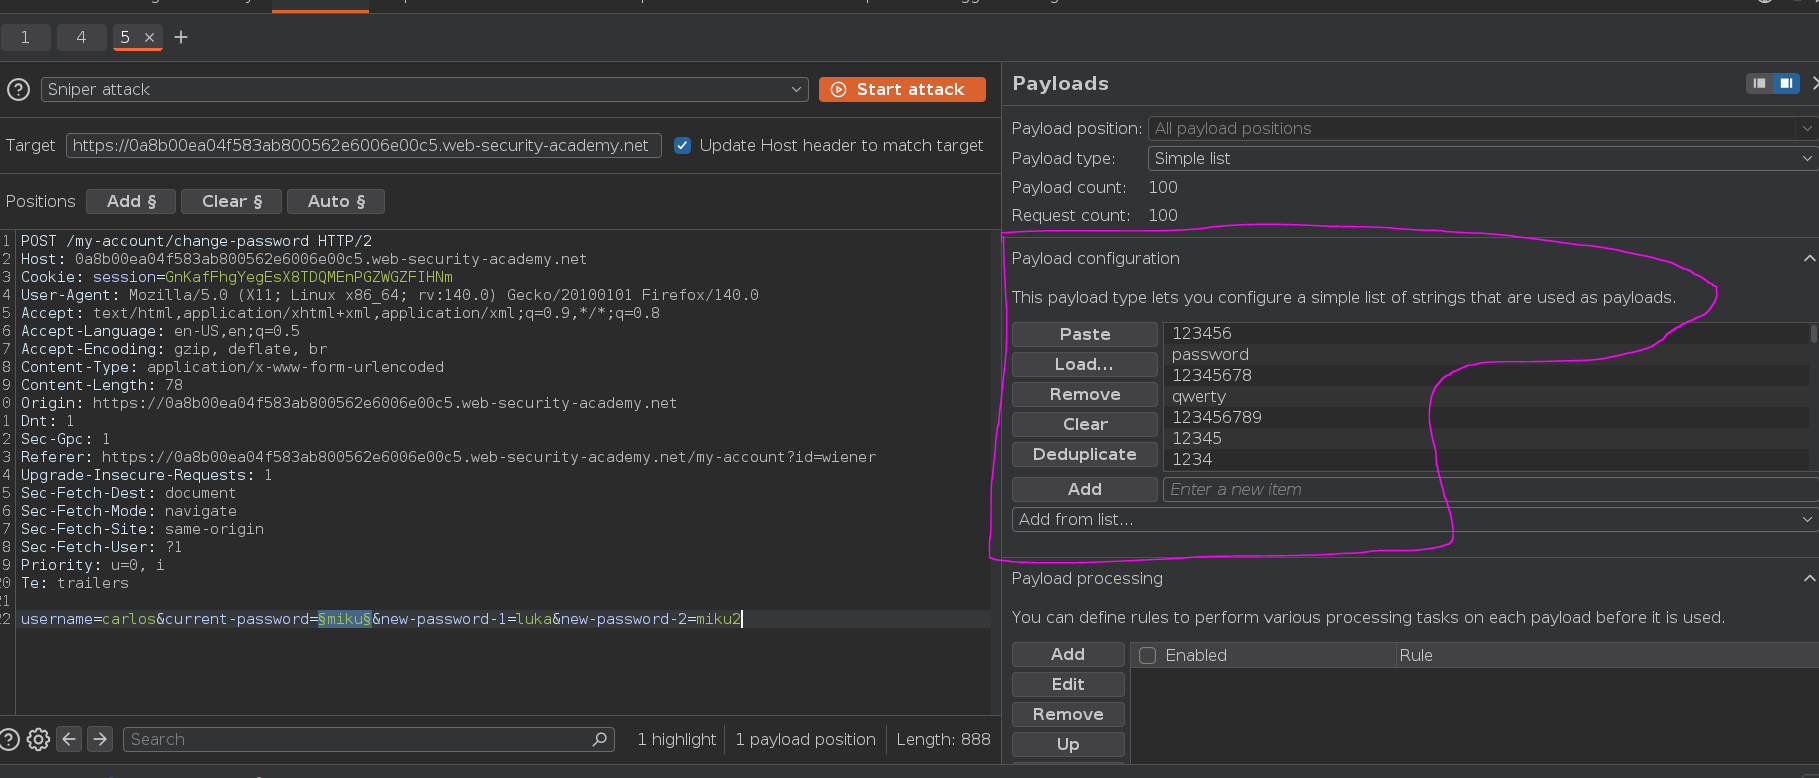
Task: Select payload 1234 in the list
Action: [x=1486, y=459]
